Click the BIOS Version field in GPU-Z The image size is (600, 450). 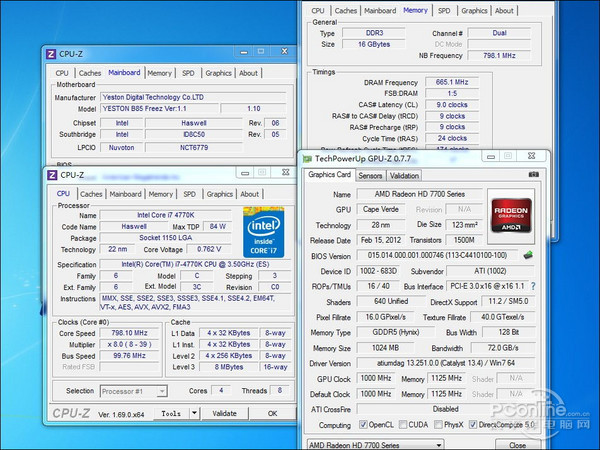[438, 255]
